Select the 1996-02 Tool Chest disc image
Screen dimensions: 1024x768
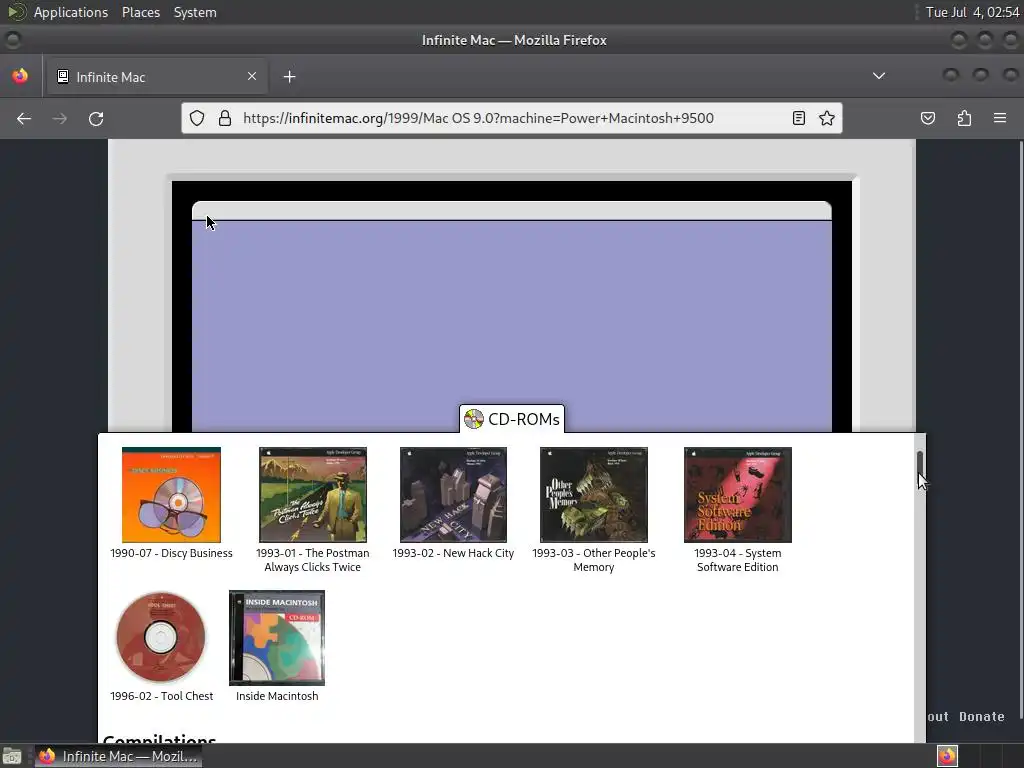tap(161, 637)
